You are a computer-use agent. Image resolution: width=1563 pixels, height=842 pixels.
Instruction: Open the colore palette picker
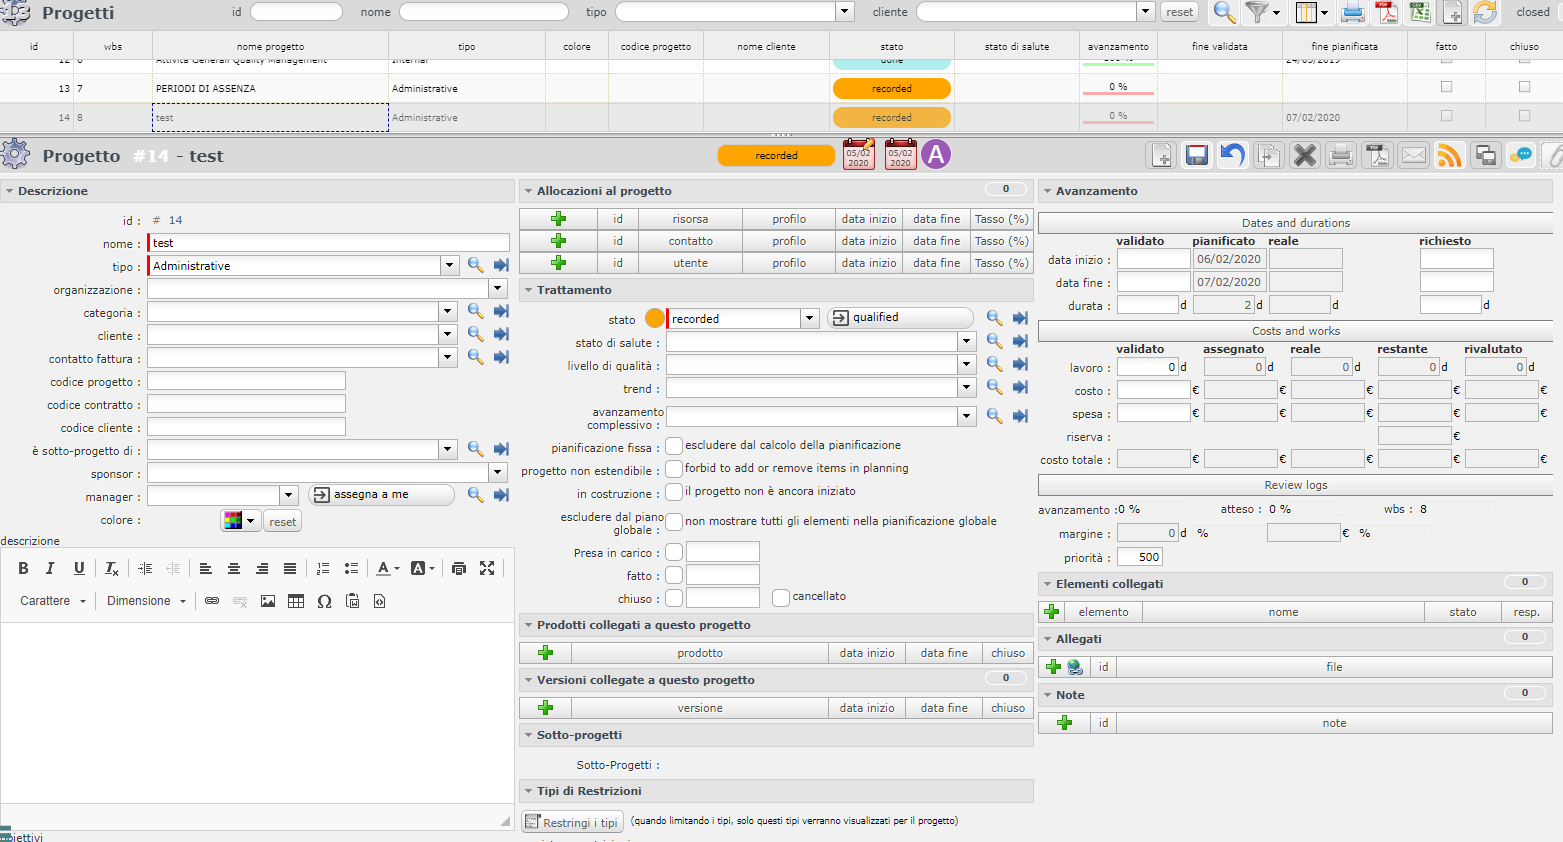coord(240,521)
